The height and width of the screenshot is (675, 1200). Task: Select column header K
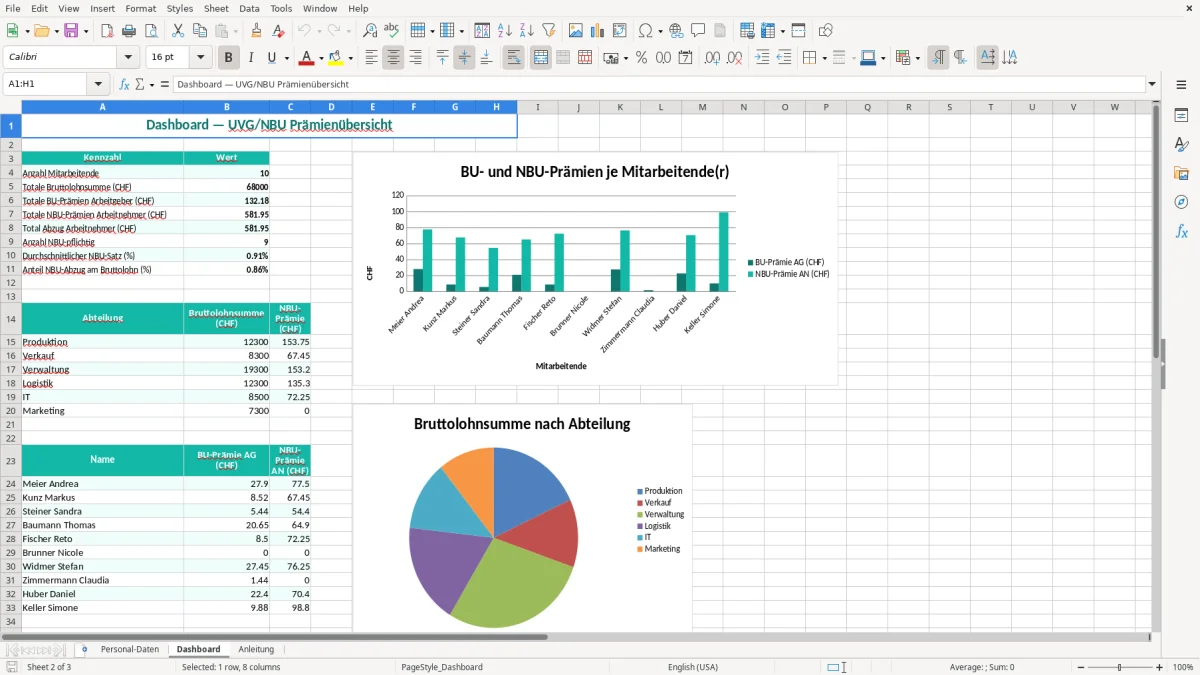tap(620, 107)
